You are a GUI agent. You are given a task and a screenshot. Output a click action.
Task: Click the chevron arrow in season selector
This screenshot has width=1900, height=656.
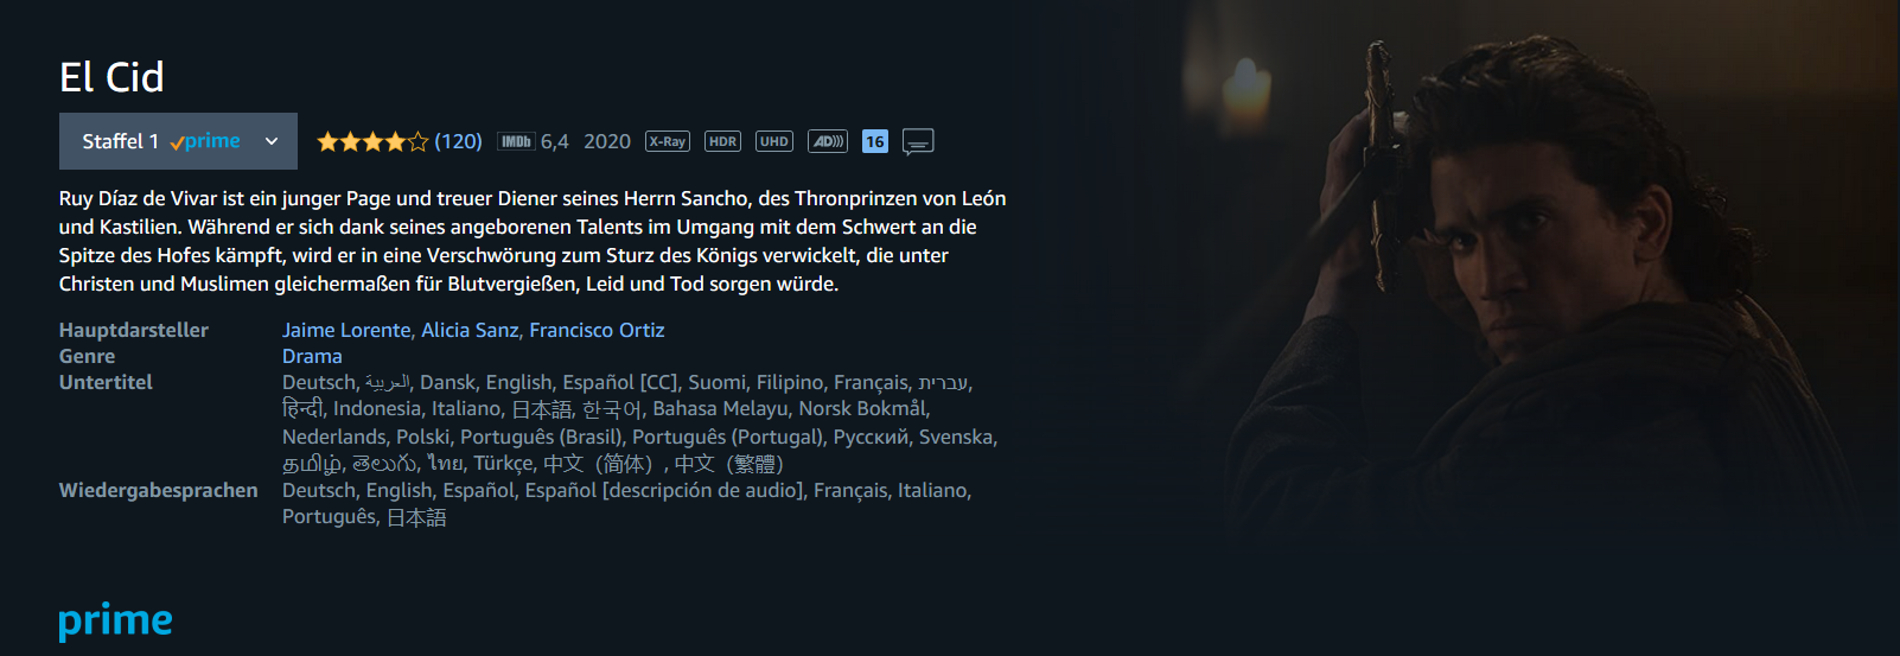click(x=271, y=141)
